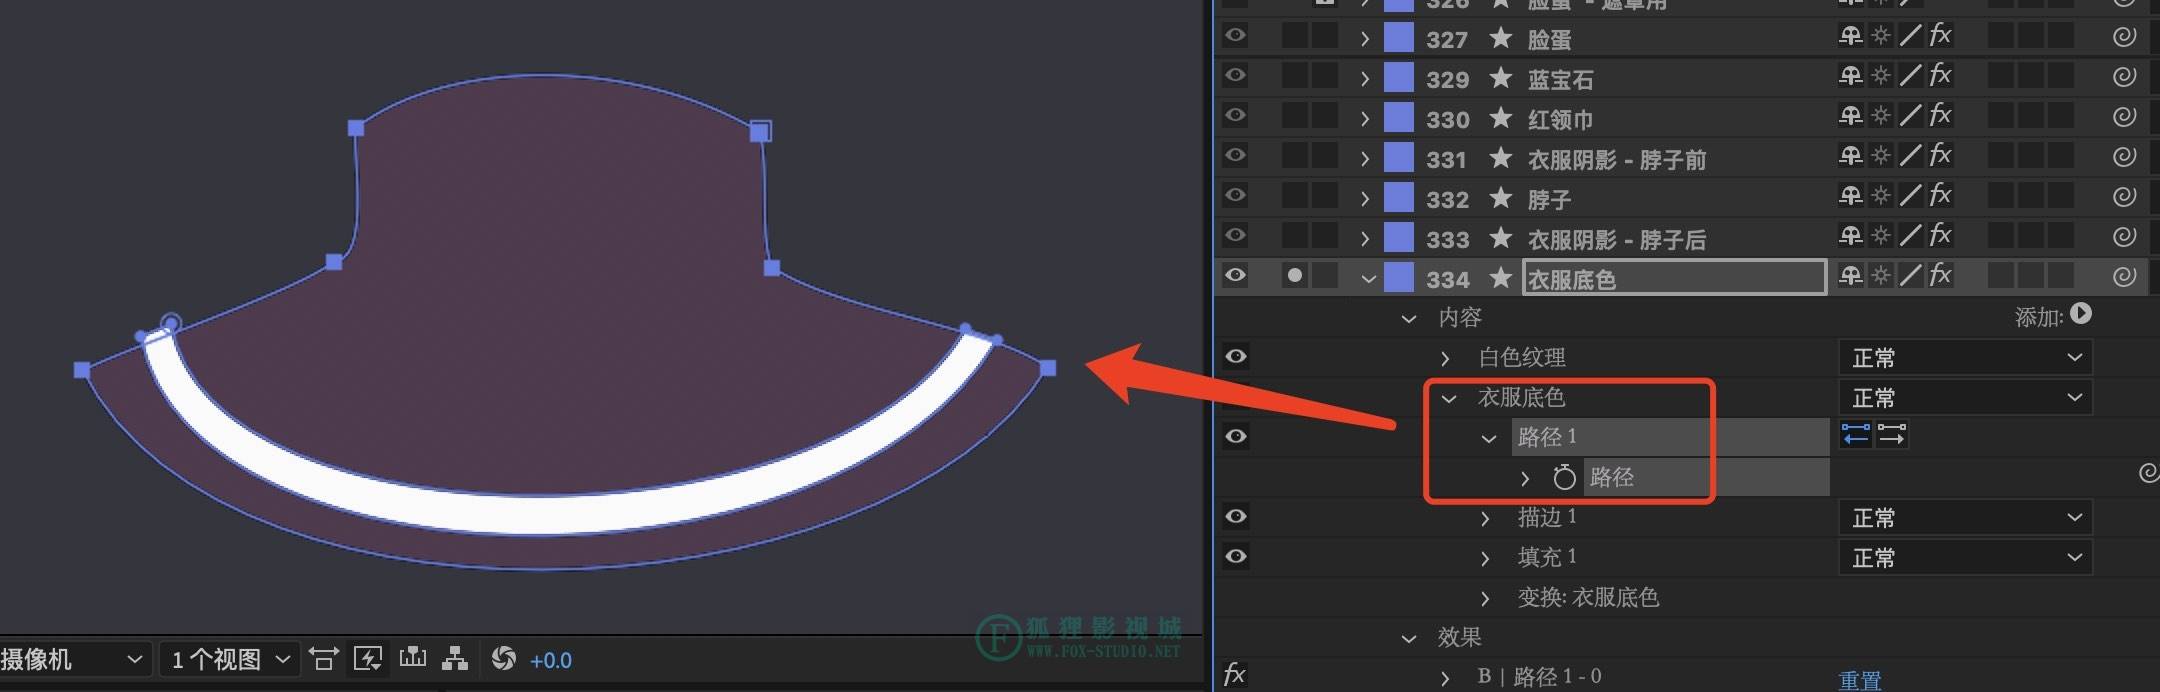Toggle visibility of 白色纹理 group
The image size is (2160, 692).
[1236, 357]
